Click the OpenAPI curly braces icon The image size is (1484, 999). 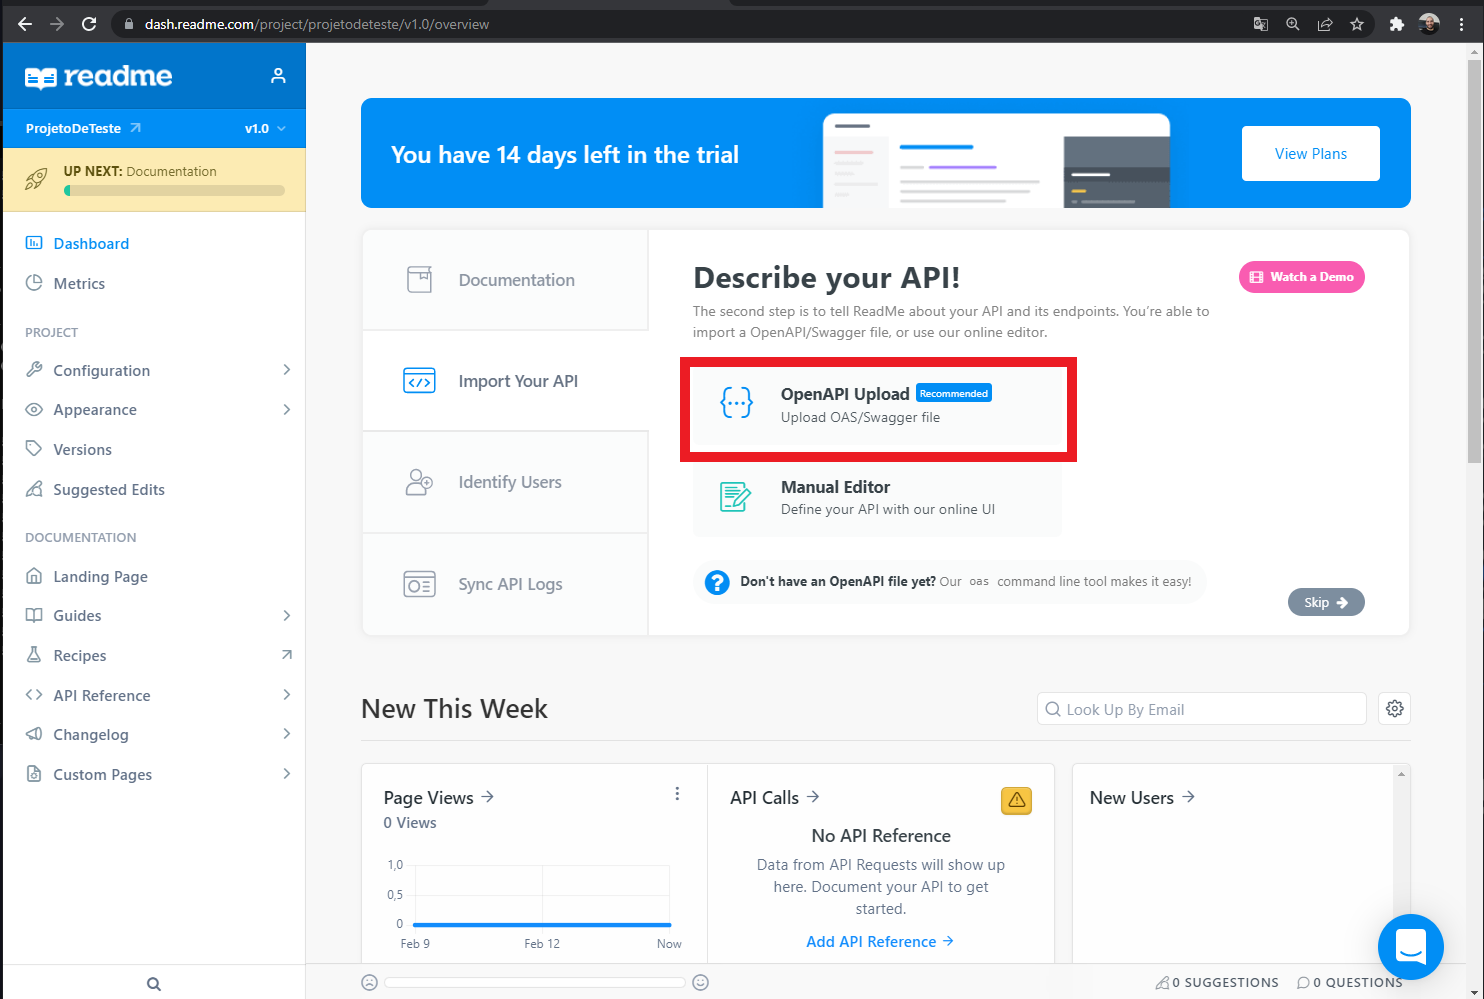737,403
